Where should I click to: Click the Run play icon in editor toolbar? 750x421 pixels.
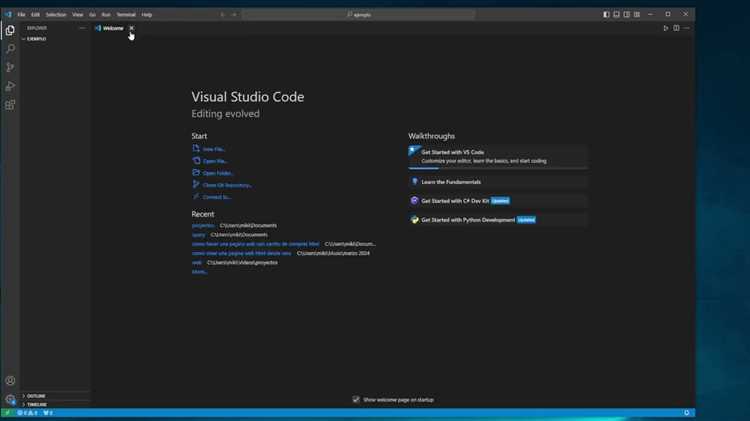click(x=665, y=28)
